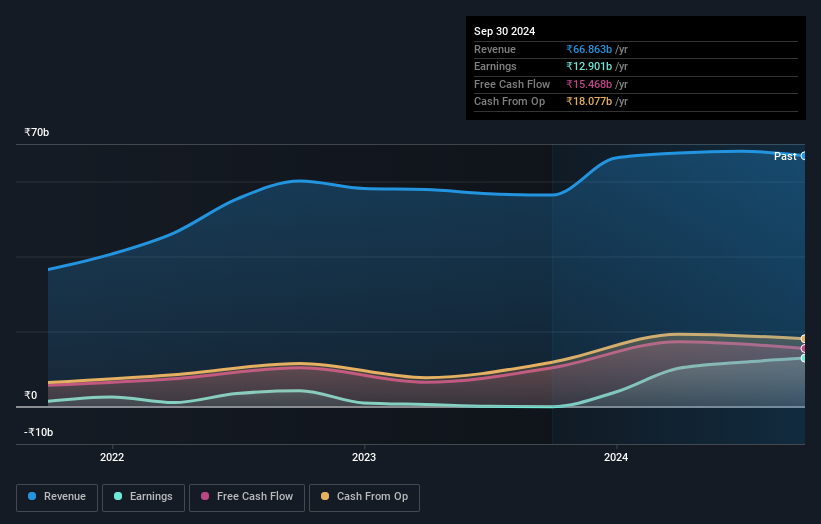Viewport: 821px width, 524px height.
Task: Click the ₹15.468b free cash flow value
Action: click(x=589, y=84)
